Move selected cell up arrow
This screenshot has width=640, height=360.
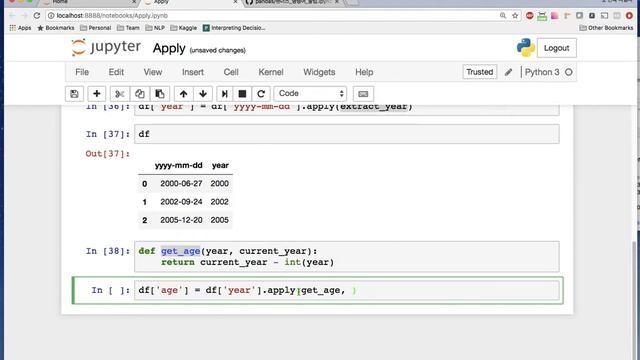click(x=184, y=94)
